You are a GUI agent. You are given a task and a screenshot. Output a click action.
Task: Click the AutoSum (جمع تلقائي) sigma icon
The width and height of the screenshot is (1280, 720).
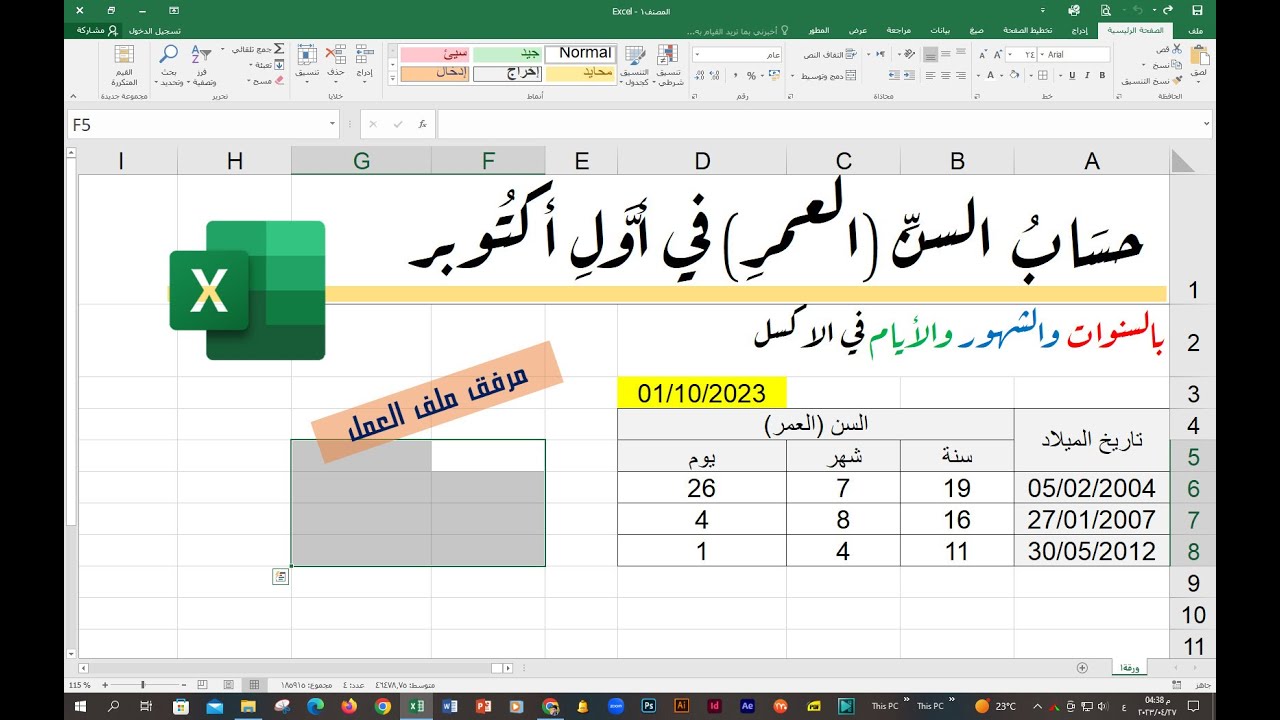[x=279, y=48]
